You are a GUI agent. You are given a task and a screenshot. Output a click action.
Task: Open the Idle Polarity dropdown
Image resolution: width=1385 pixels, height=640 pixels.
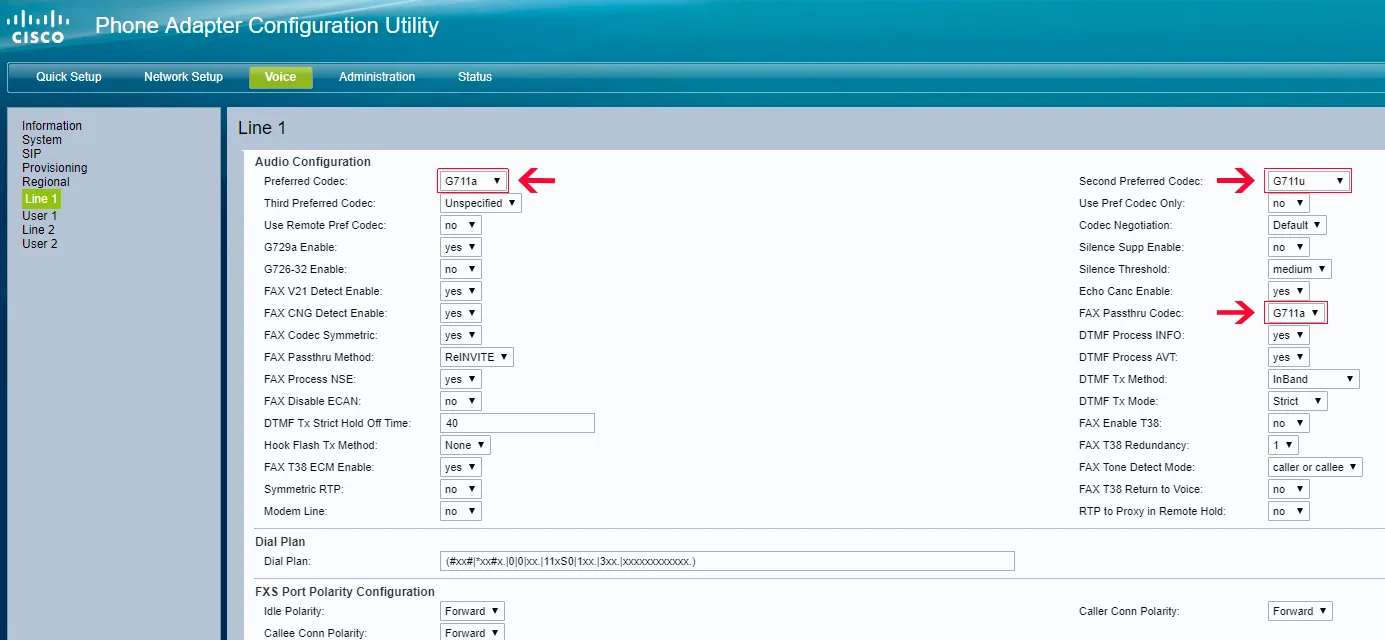[472, 611]
